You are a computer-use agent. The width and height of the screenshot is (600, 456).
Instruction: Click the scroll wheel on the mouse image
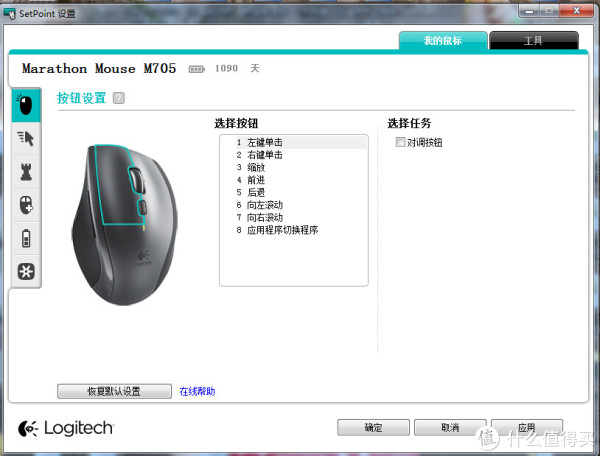click(x=138, y=180)
